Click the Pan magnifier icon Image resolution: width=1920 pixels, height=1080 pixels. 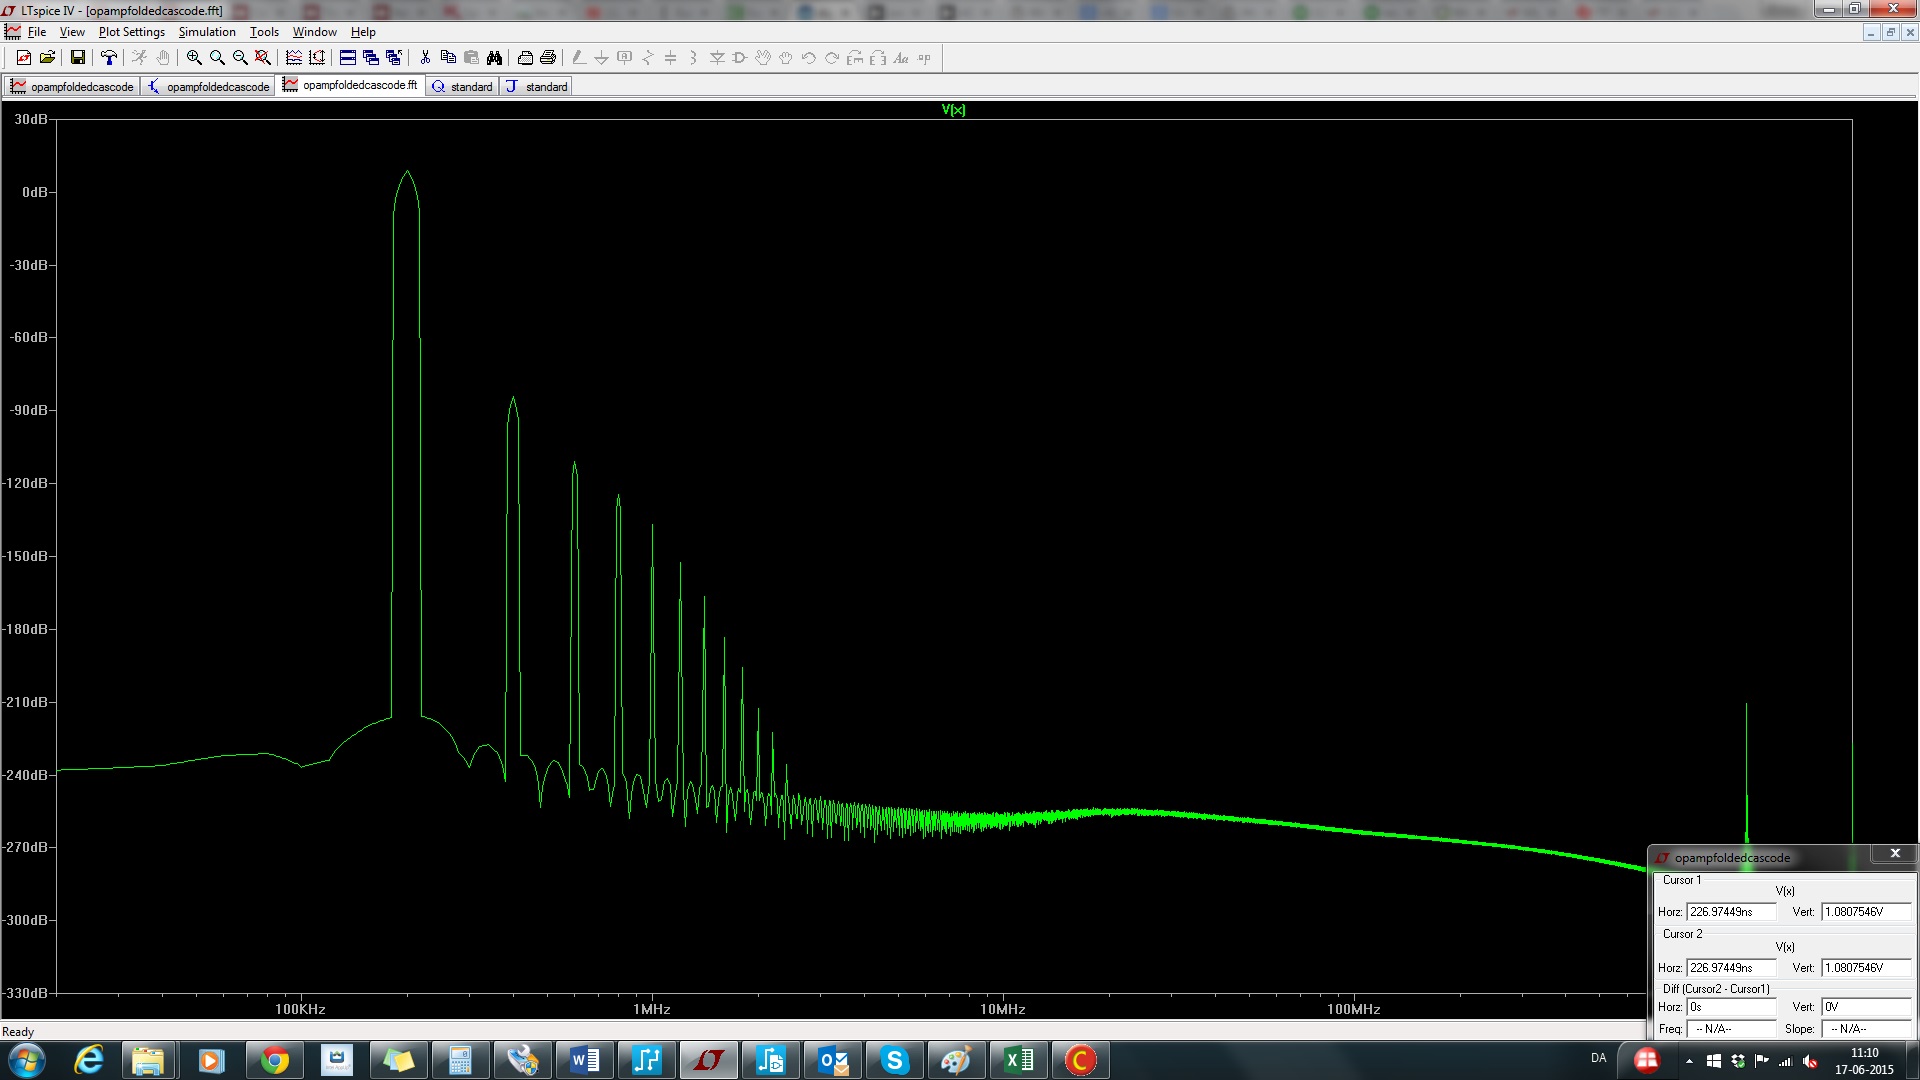217,58
